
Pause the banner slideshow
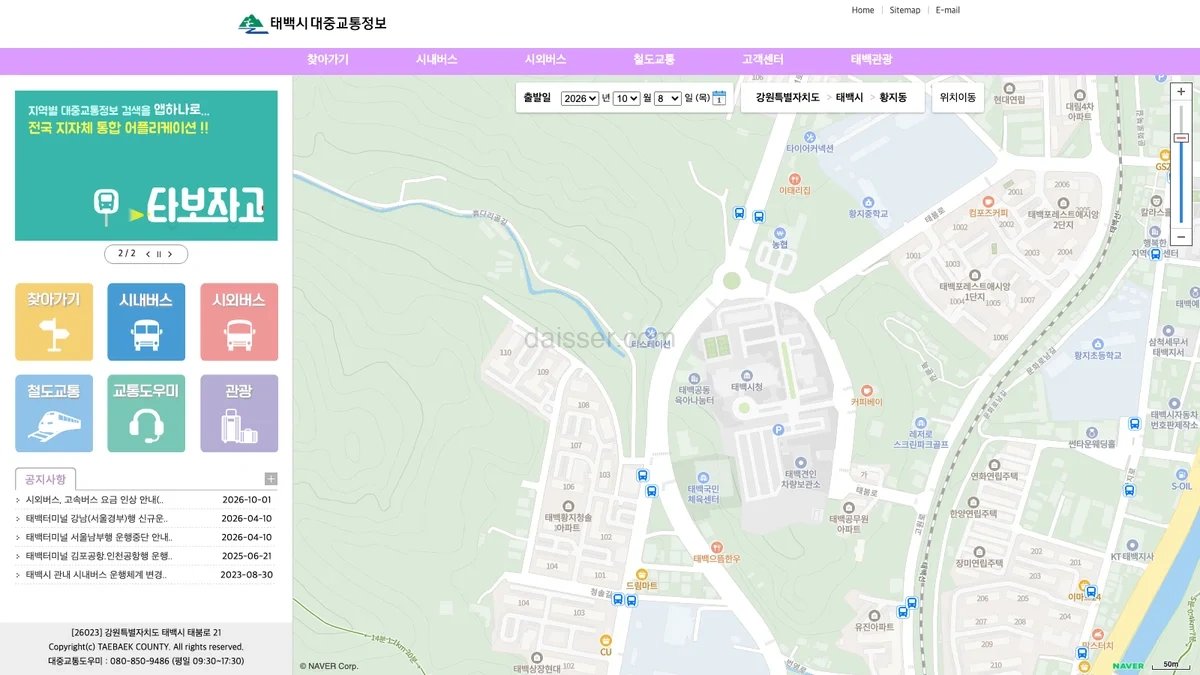(x=159, y=254)
